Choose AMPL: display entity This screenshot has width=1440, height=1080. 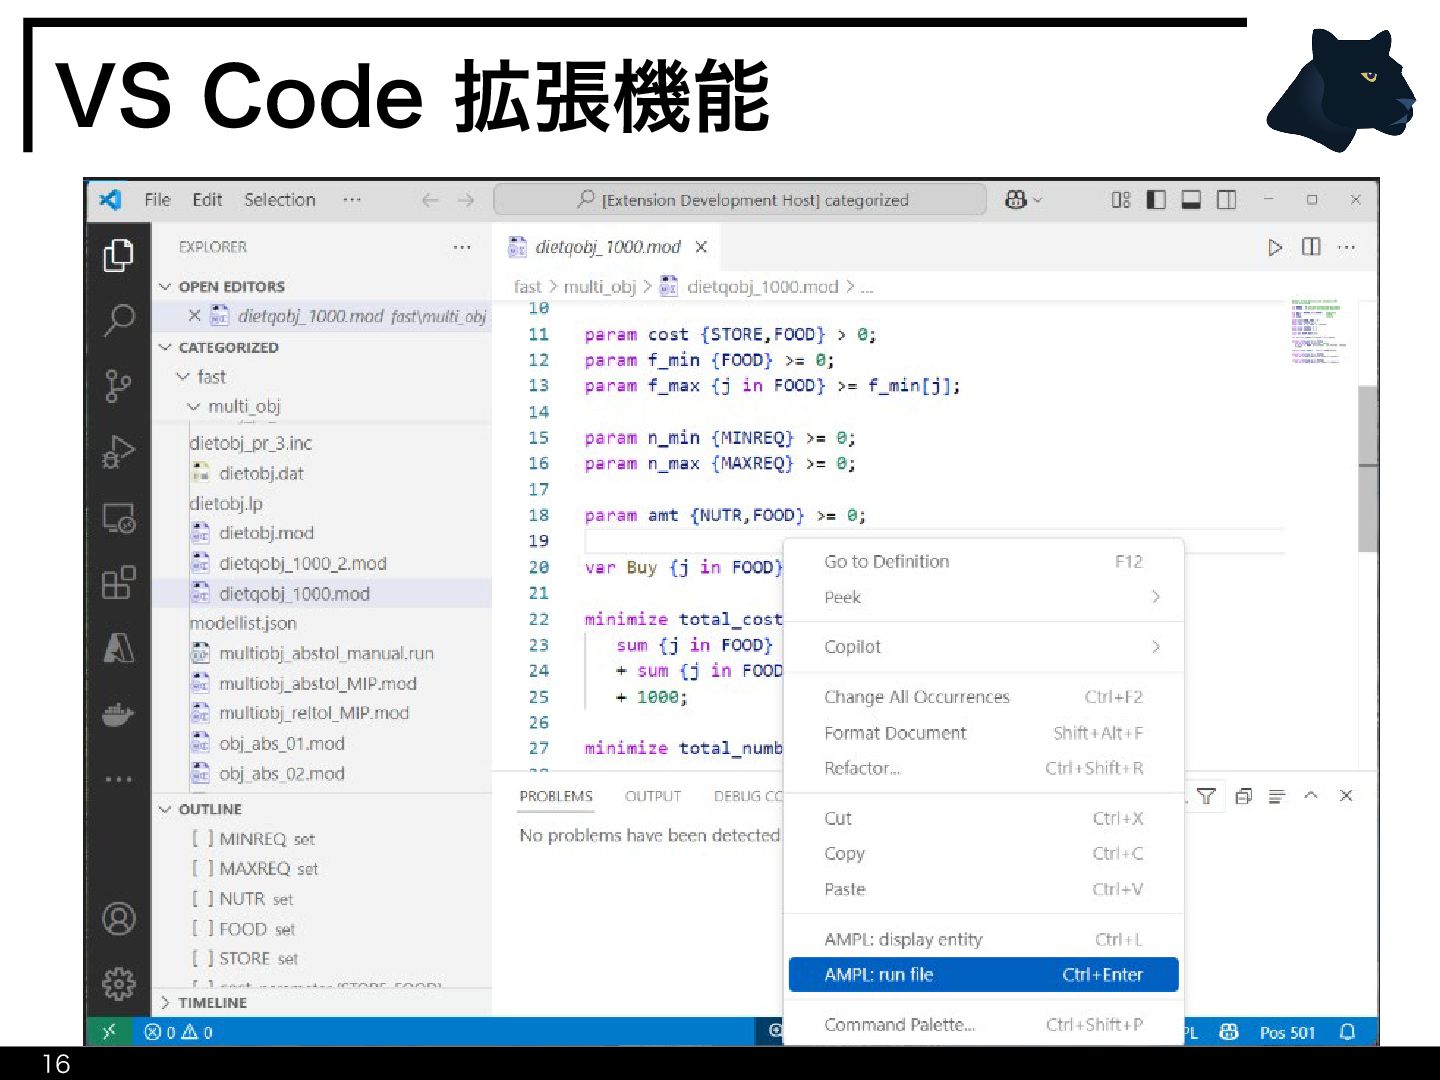pyautogui.click(x=983, y=940)
